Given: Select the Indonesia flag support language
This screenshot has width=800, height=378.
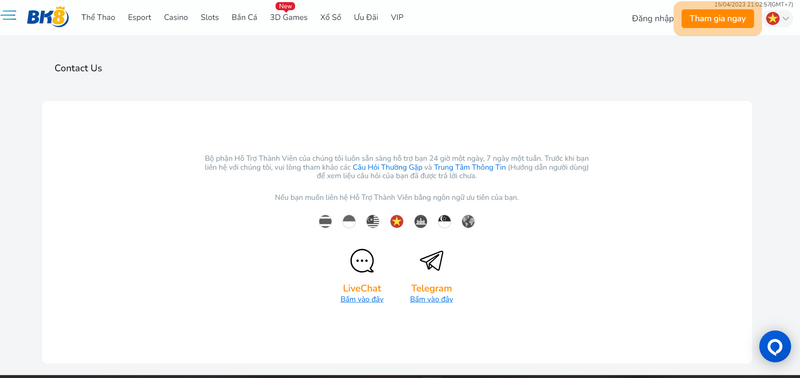Looking at the screenshot, I should (x=349, y=221).
